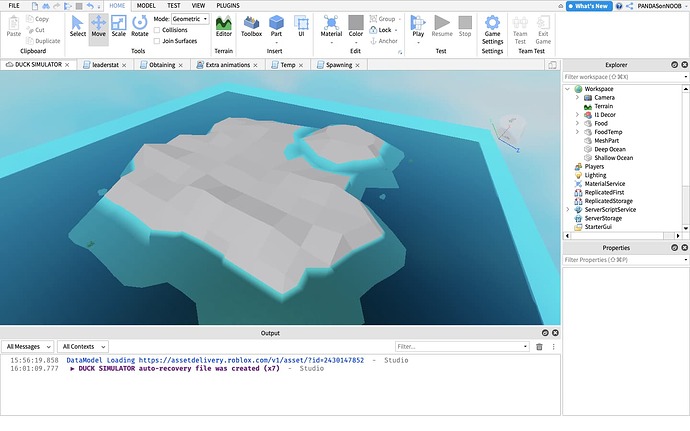Select Terrain in Explorer

(x=603, y=107)
